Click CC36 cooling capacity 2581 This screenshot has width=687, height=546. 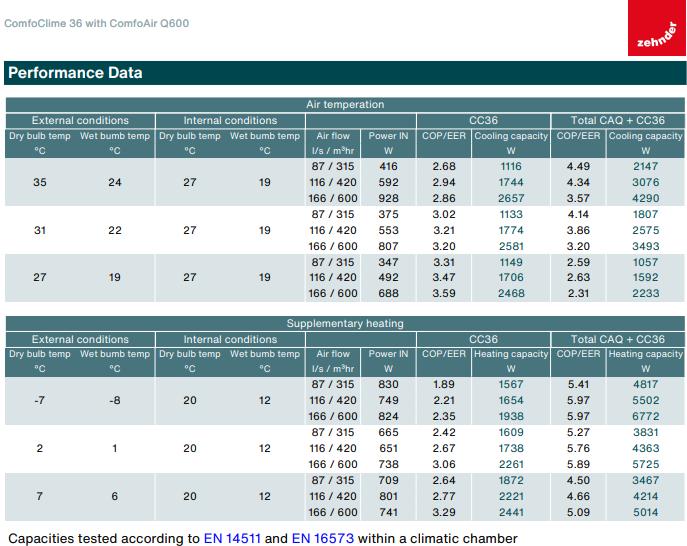(x=511, y=246)
